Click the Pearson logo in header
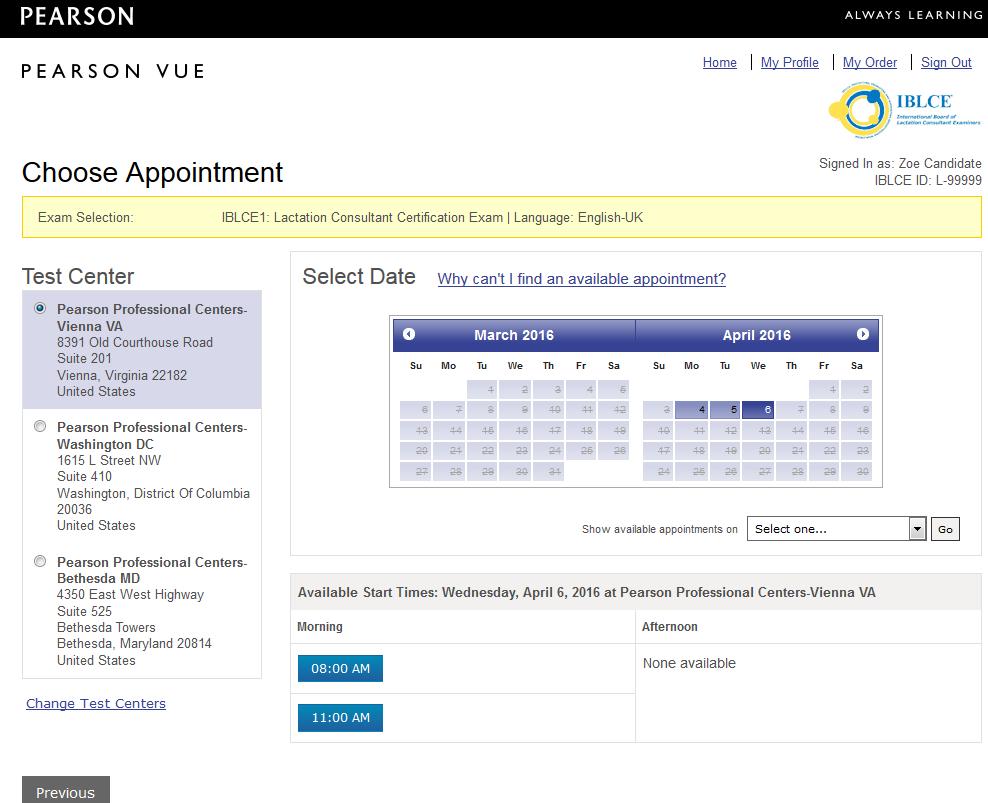The height and width of the screenshot is (803, 988). click(77, 16)
